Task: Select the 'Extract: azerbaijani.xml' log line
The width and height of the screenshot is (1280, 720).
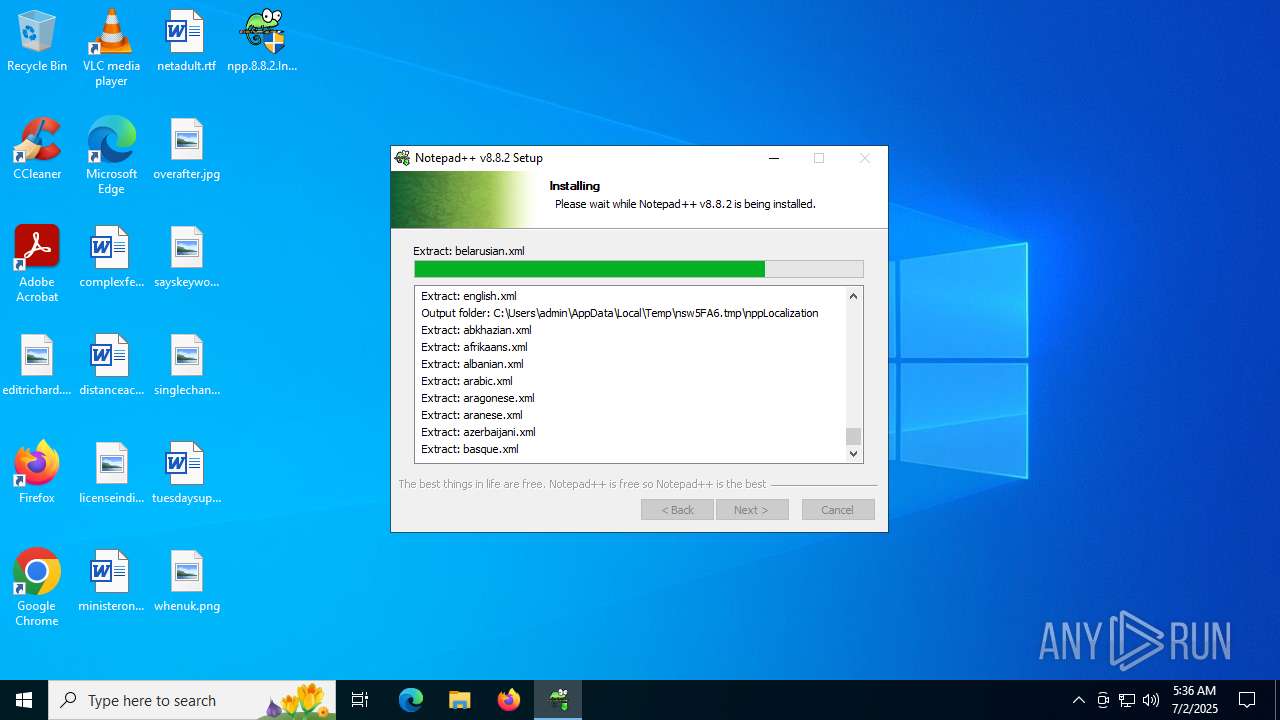Action: coord(478,432)
